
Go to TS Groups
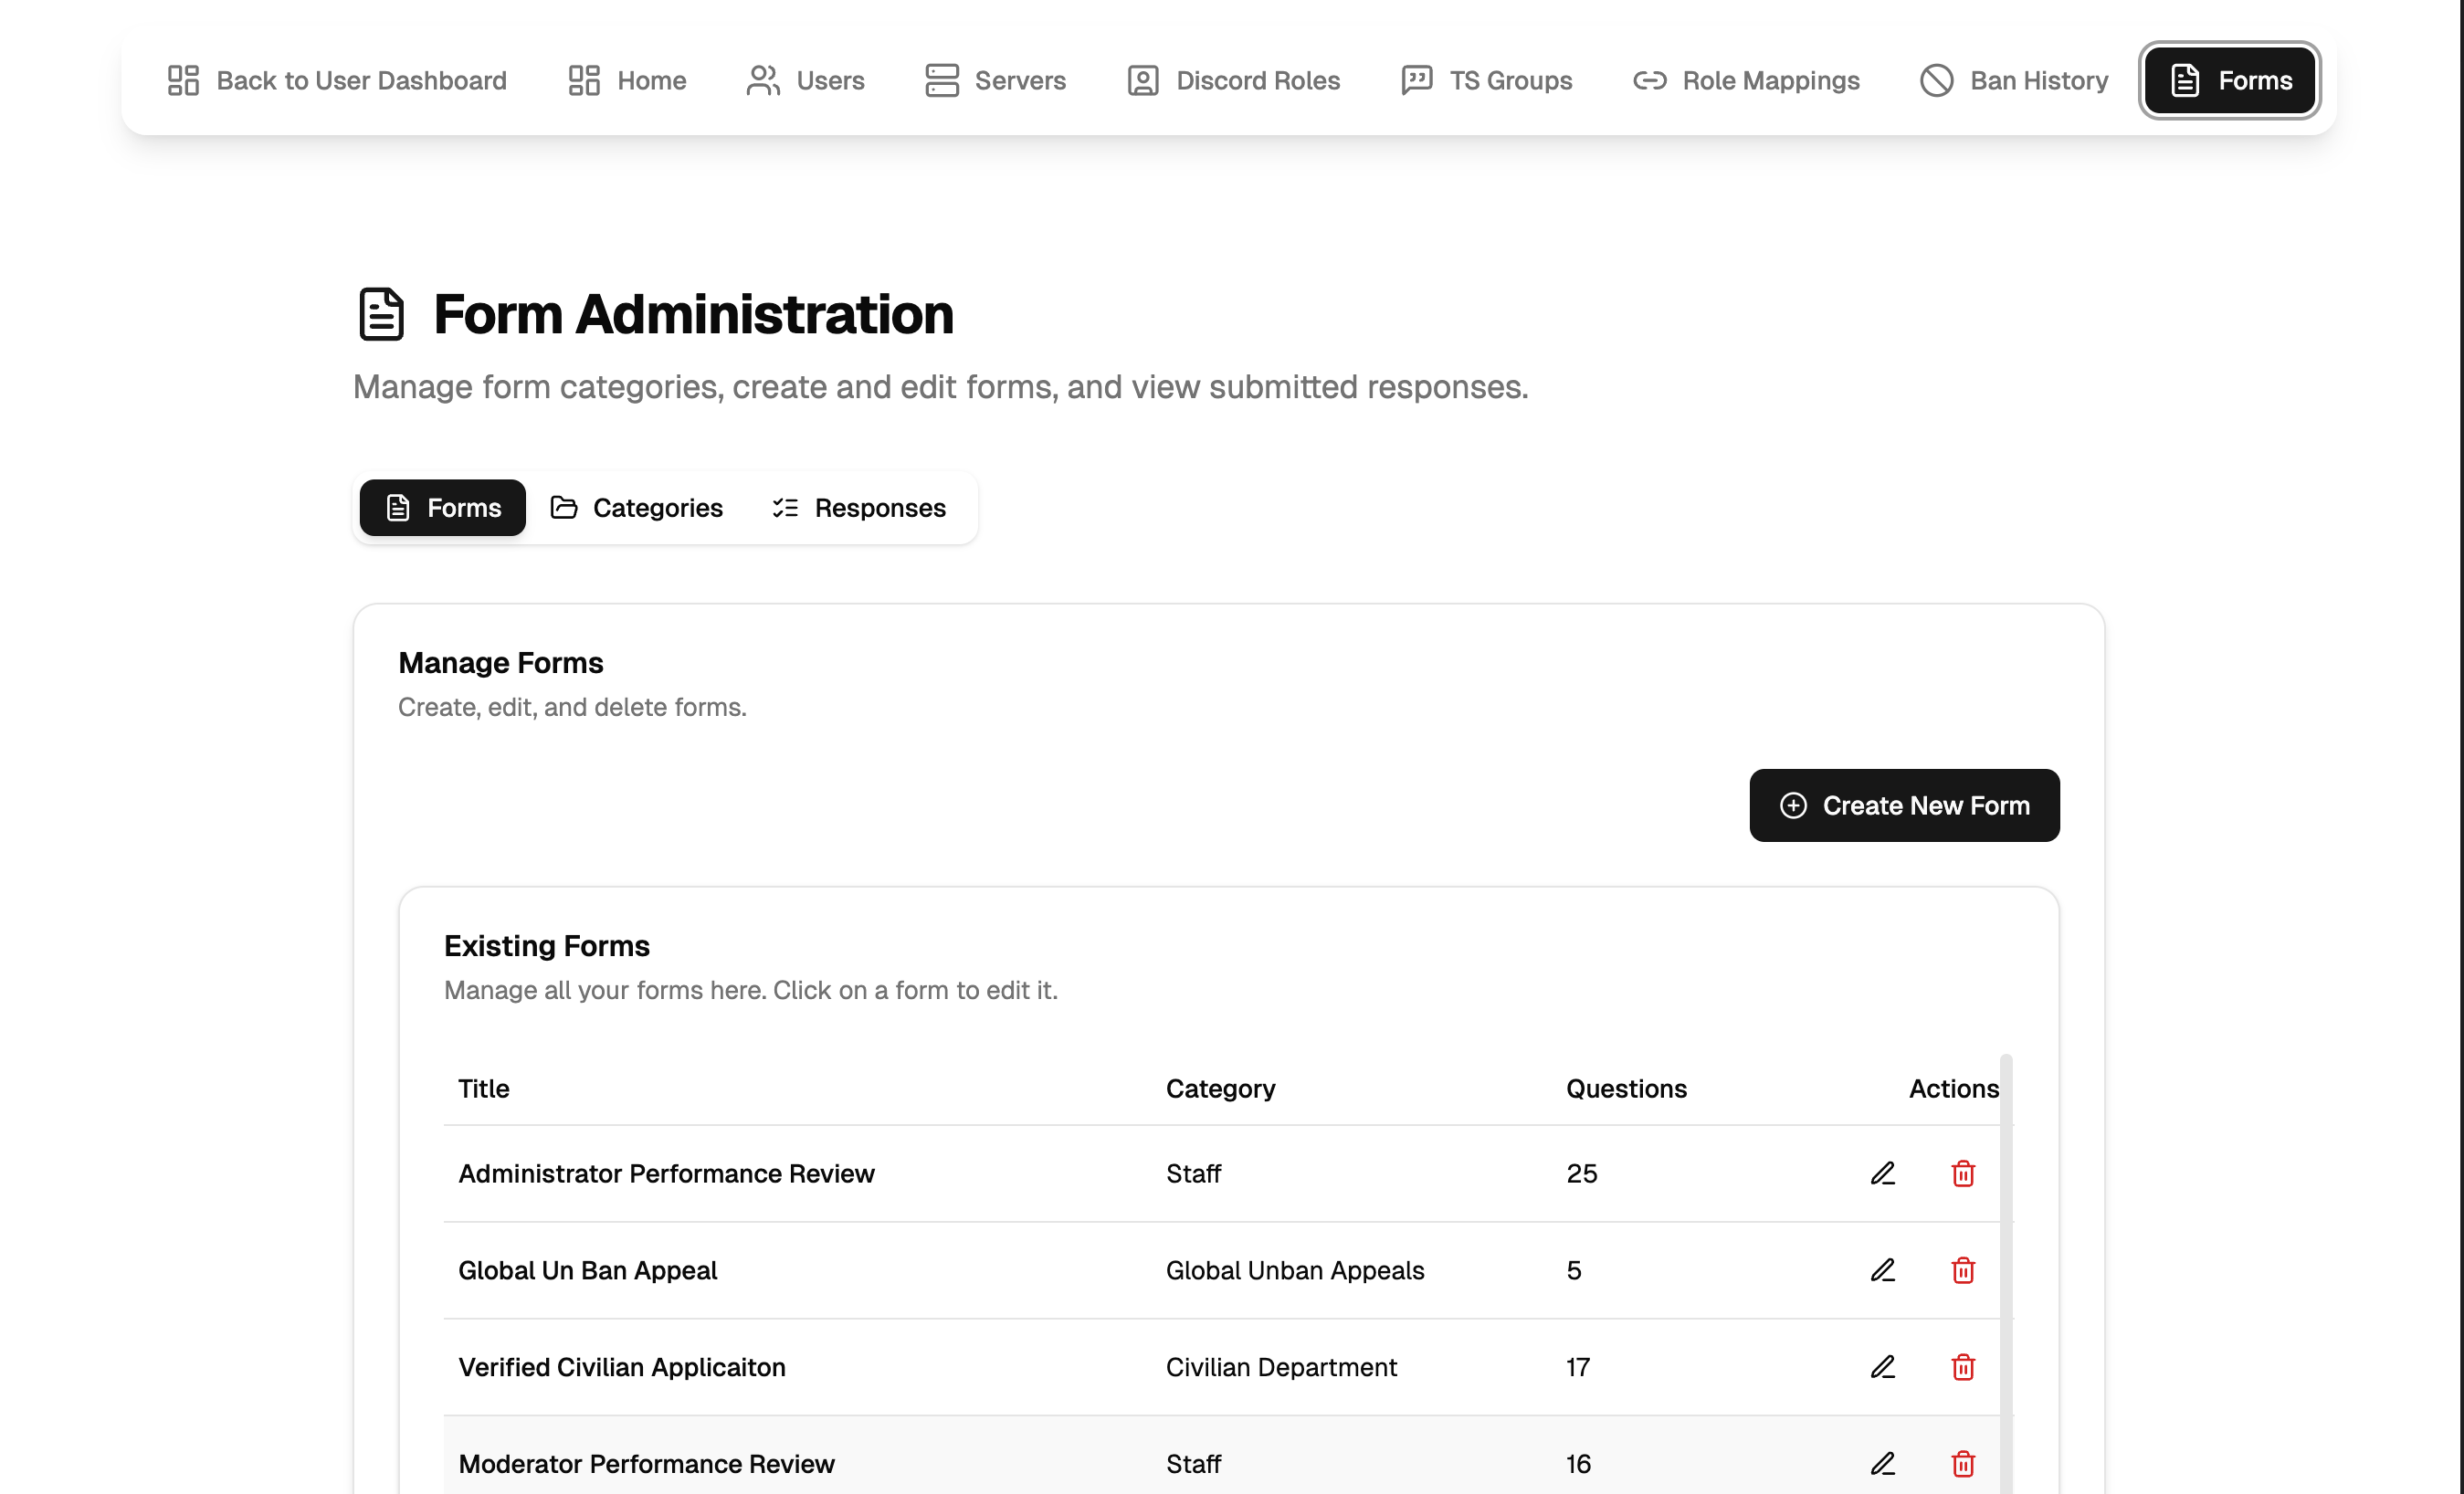click(1486, 80)
